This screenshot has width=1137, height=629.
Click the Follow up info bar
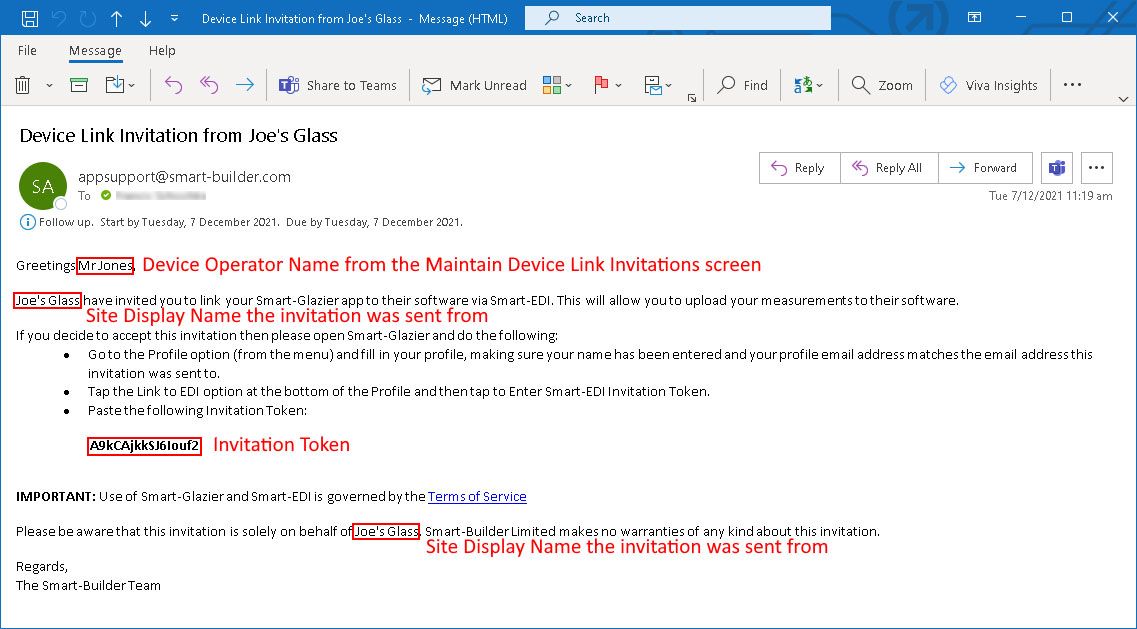(241, 222)
